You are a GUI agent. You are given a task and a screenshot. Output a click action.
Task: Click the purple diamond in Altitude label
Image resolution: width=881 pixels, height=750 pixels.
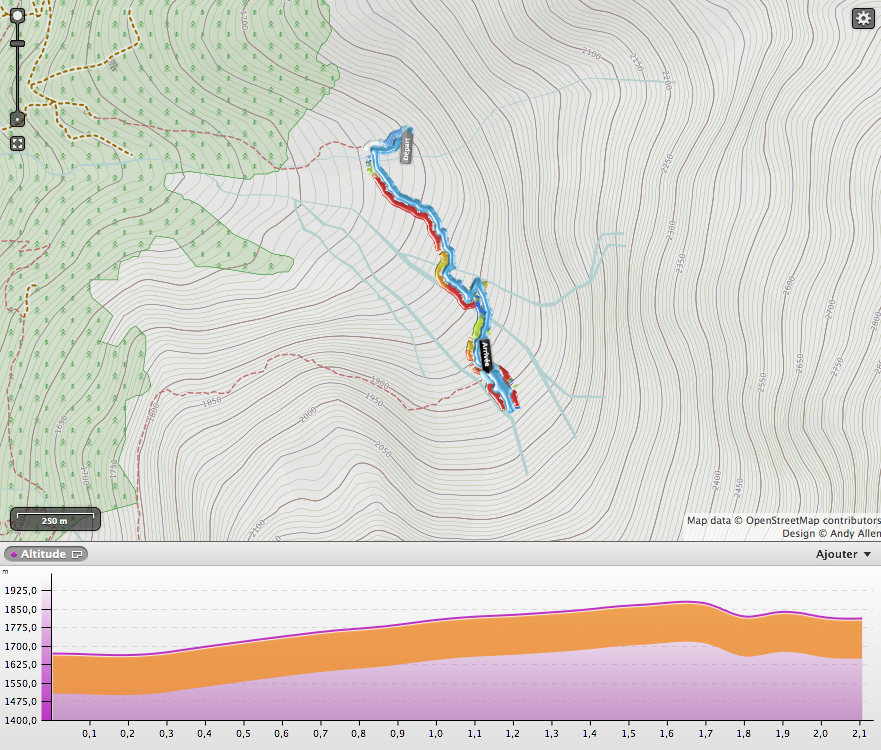pyautogui.click(x=13, y=554)
